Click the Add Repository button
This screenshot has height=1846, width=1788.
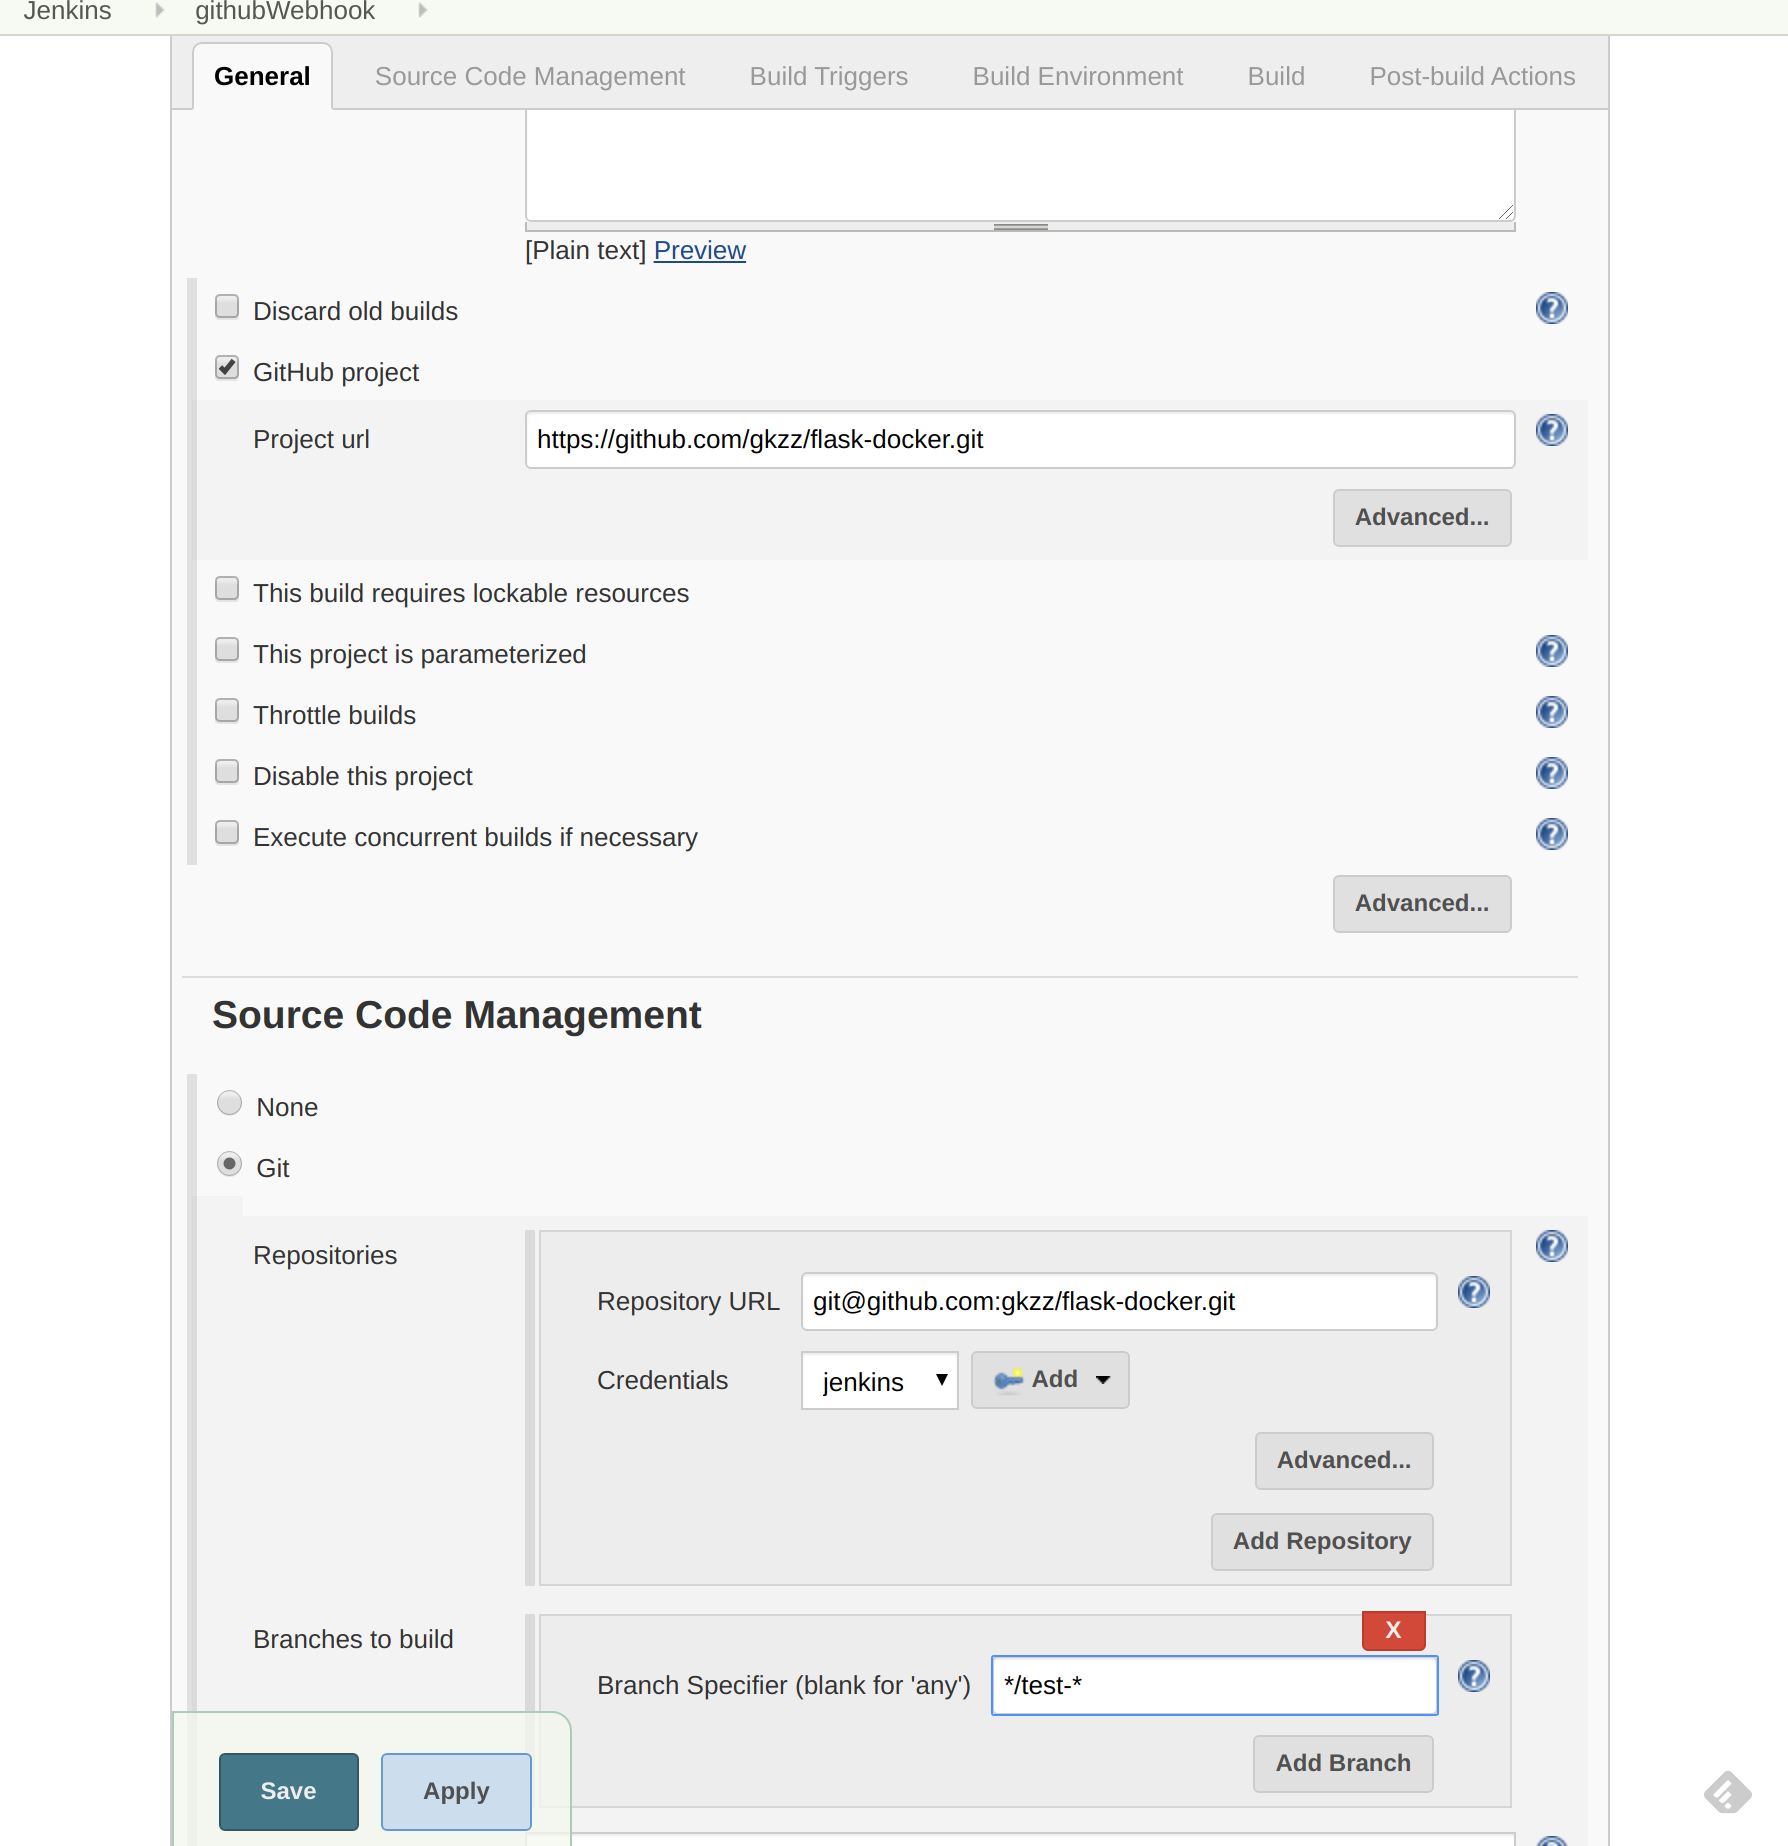1321,1541
